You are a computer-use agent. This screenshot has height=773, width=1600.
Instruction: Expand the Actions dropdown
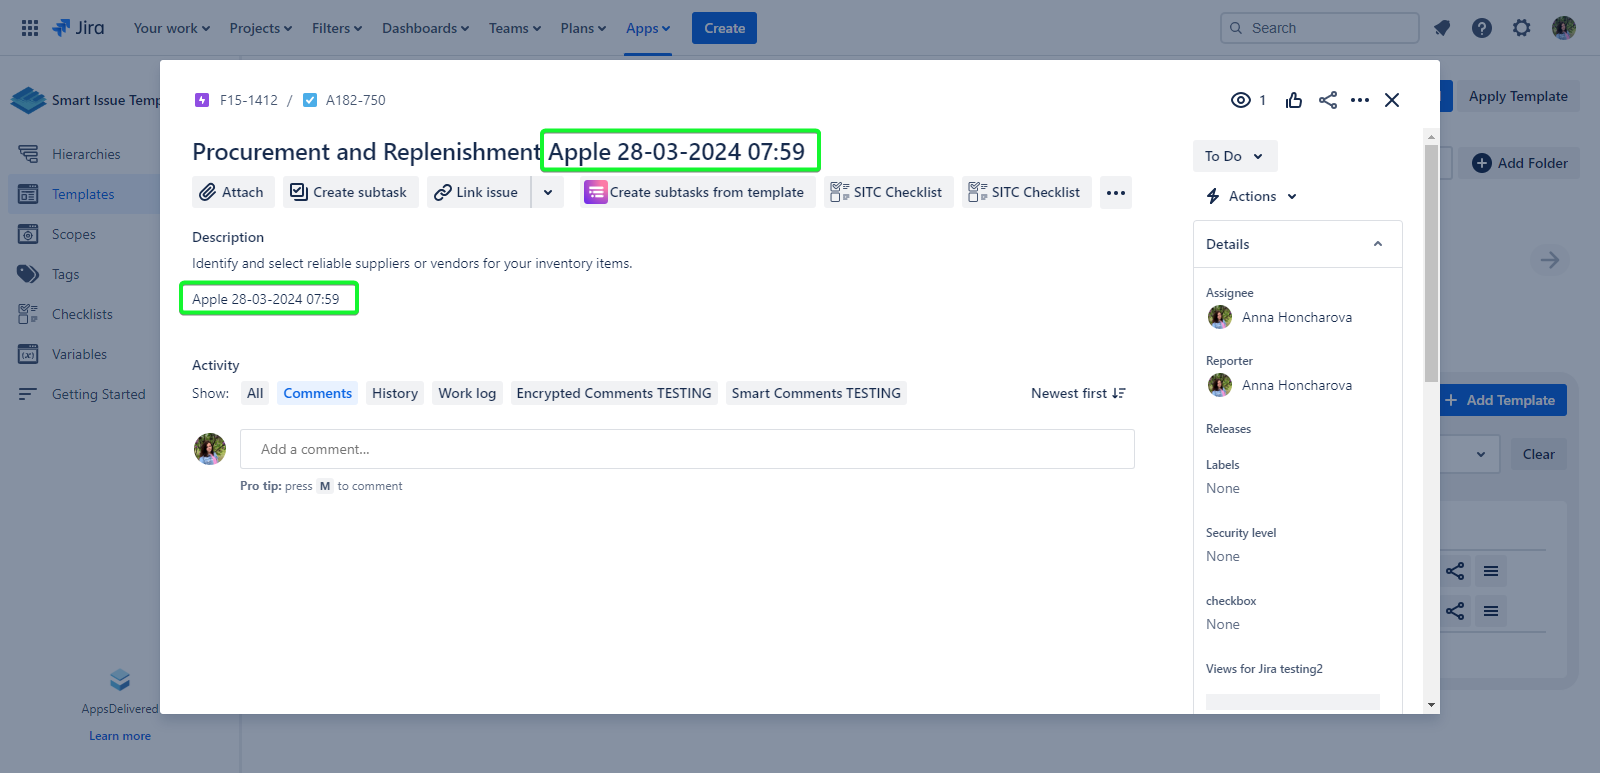click(1252, 196)
